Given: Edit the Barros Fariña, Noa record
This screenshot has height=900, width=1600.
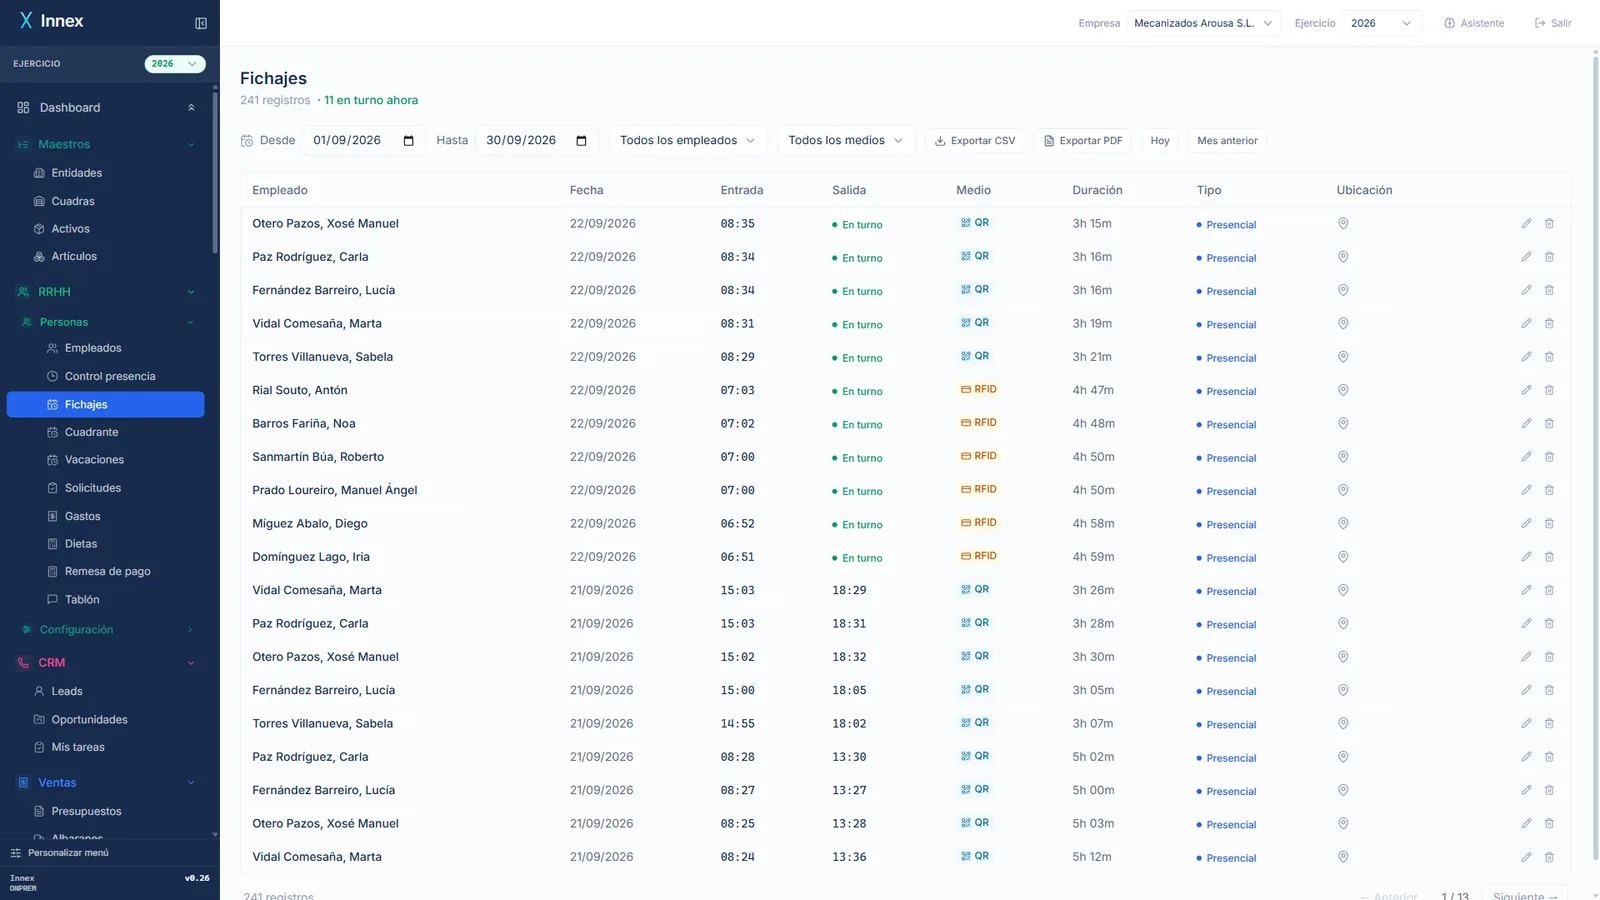Looking at the screenshot, I should click(x=1526, y=424).
